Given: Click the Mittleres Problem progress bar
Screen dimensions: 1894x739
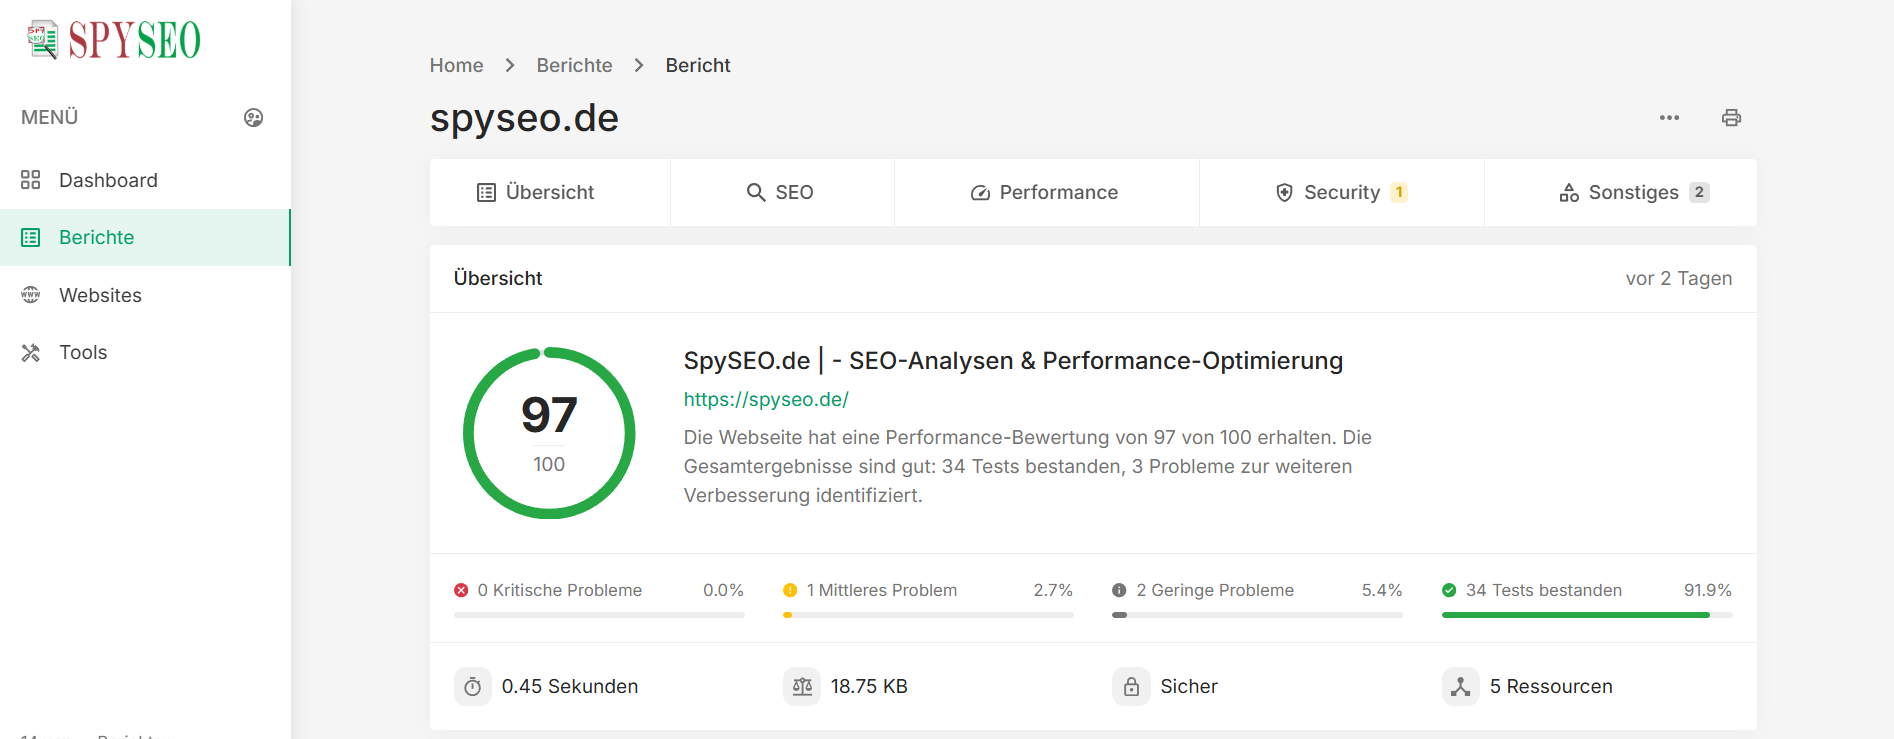Looking at the screenshot, I should pyautogui.click(x=928, y=615).
